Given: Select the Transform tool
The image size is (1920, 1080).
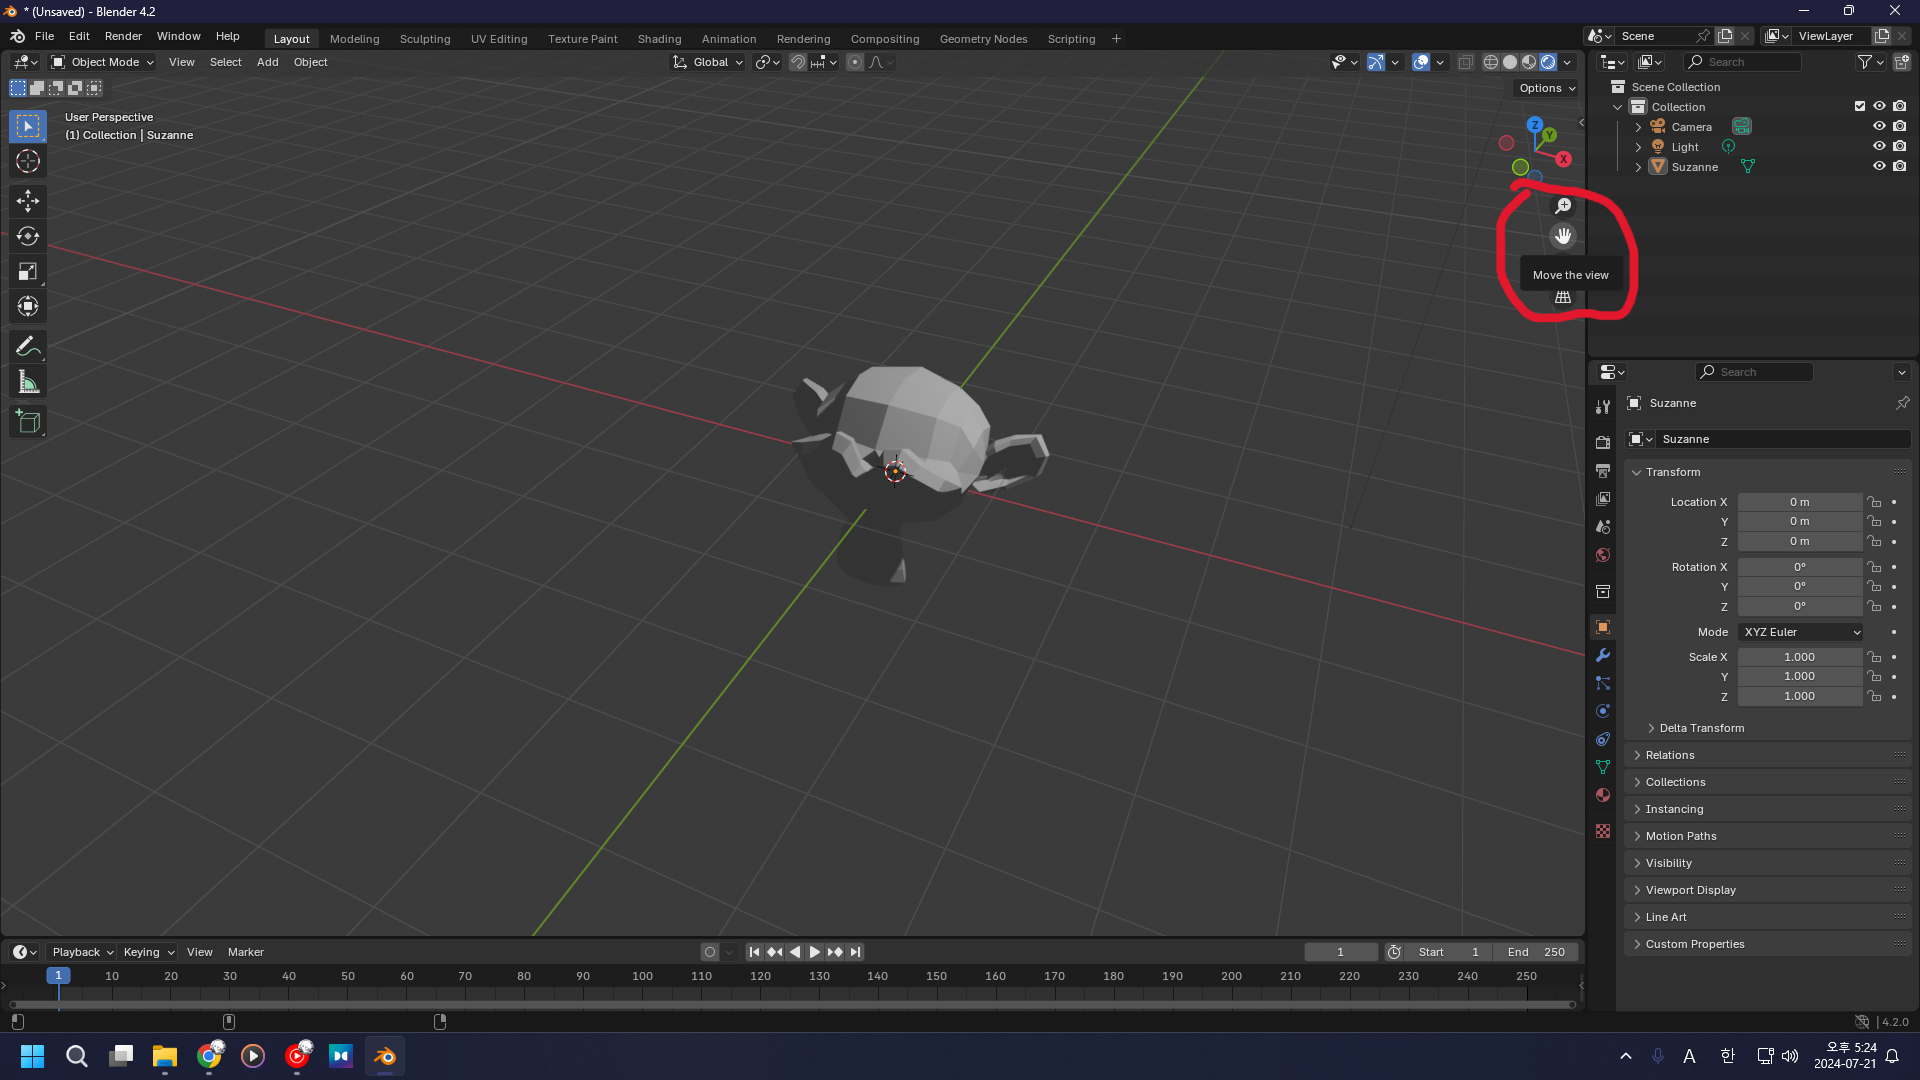Looking at the screenshot, I should 28,306.
